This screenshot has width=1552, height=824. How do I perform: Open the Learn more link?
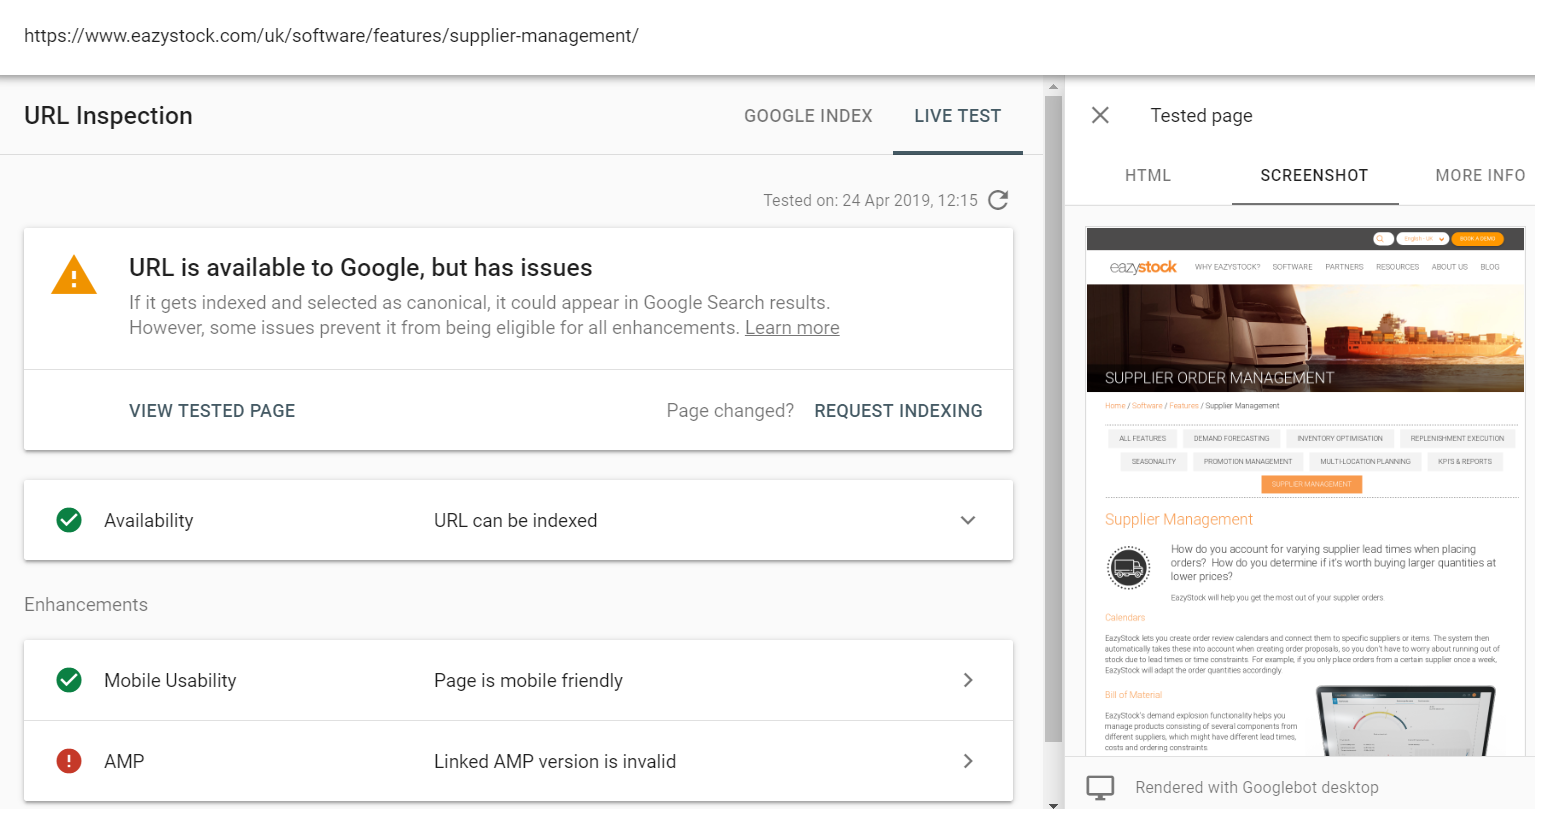point(792,328)
